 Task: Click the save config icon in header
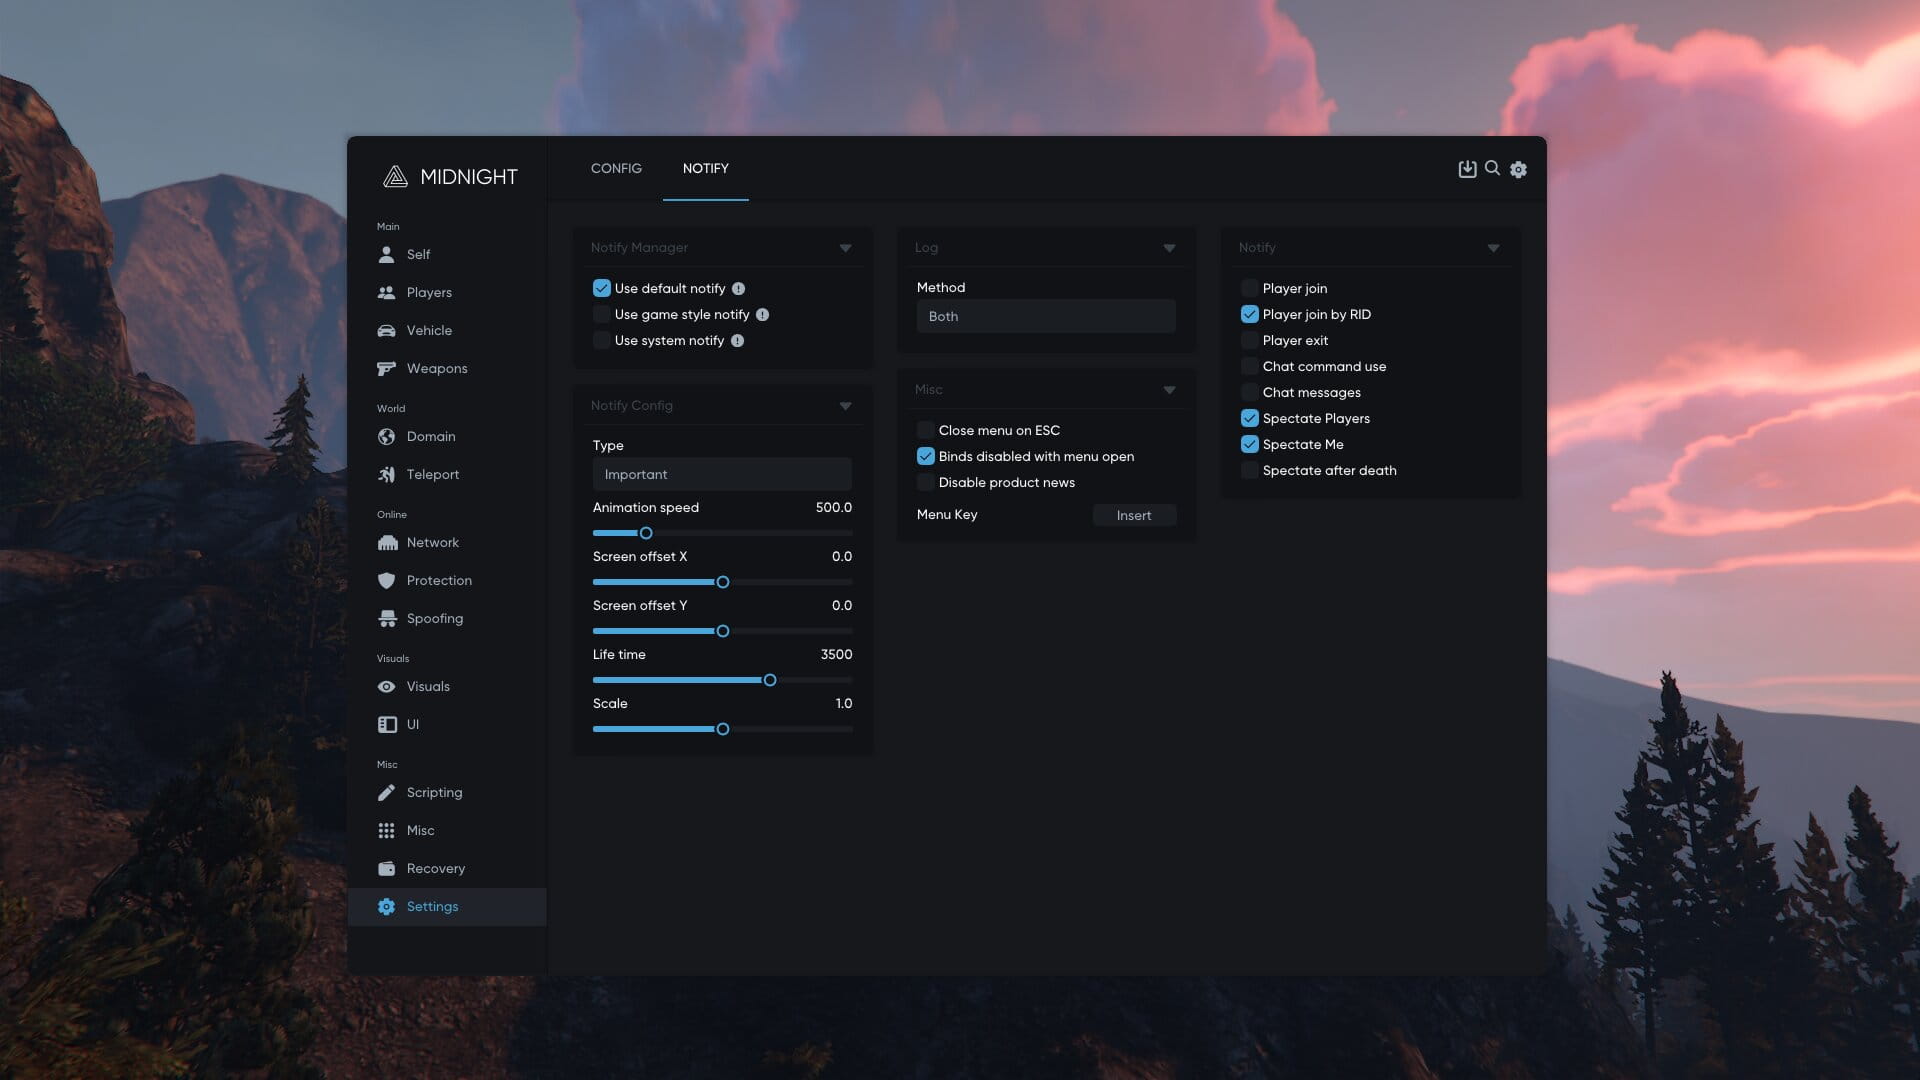click(x=1467, y=169)
